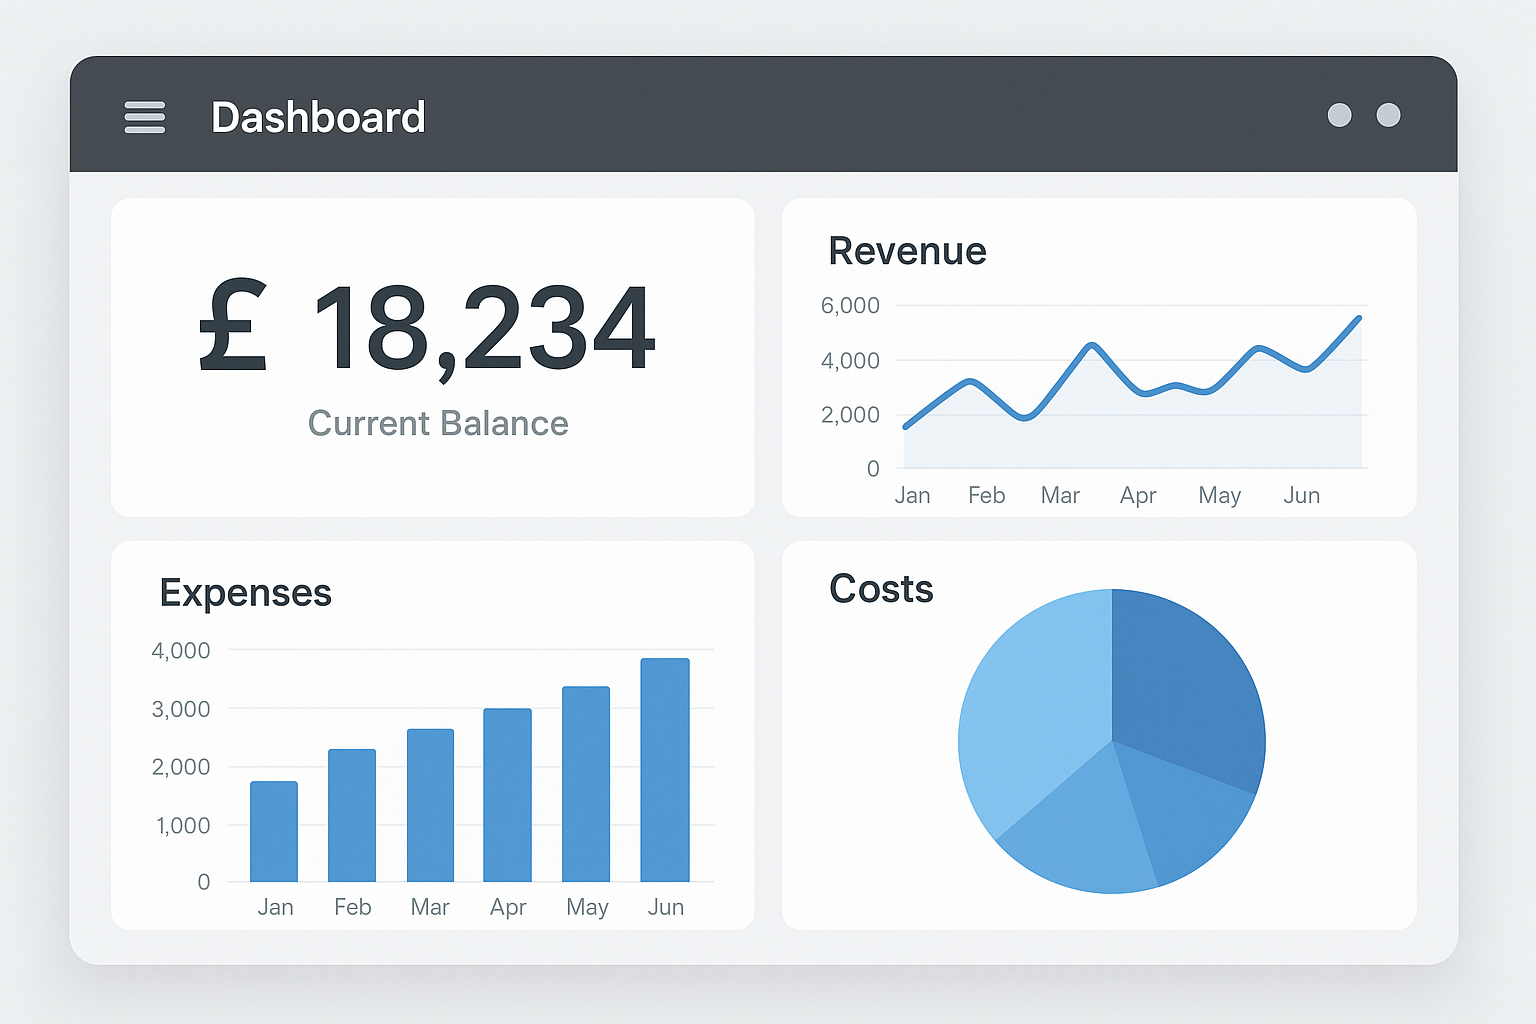Open the hamburger navigation menu
This screenshot has width=1536, height=1024.
[144, 117]
